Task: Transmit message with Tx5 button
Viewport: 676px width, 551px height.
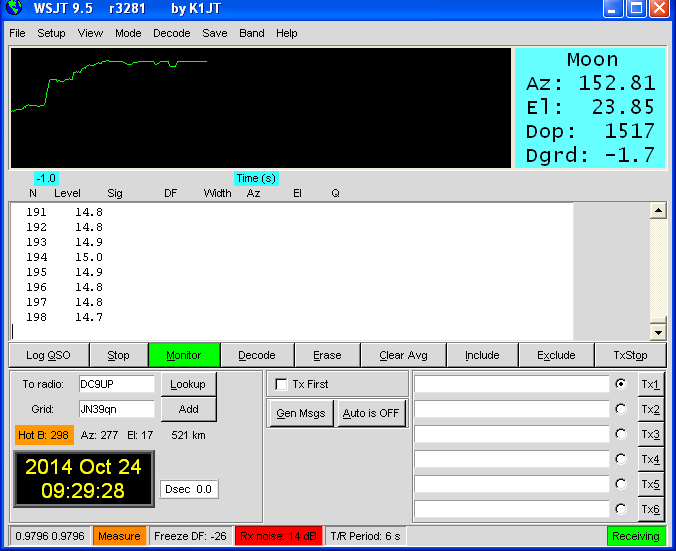Action: (651, 484)
